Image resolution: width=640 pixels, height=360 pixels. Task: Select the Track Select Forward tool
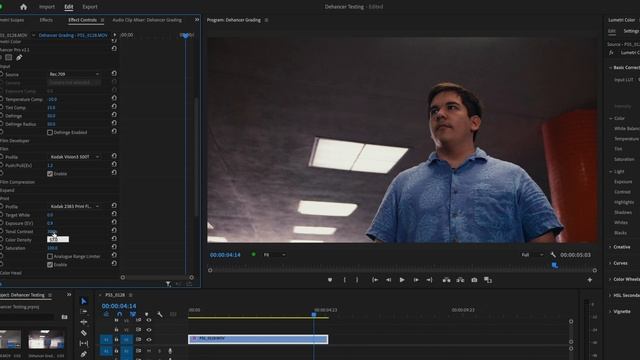point(84,311)
